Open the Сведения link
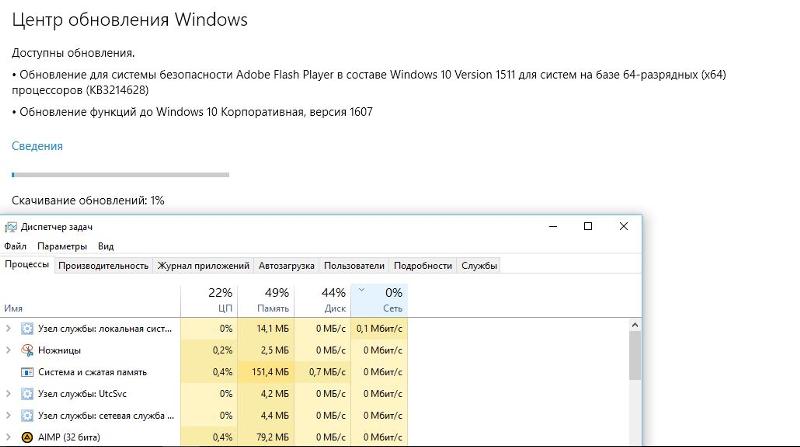800x447 pixels. coord(37,146)
